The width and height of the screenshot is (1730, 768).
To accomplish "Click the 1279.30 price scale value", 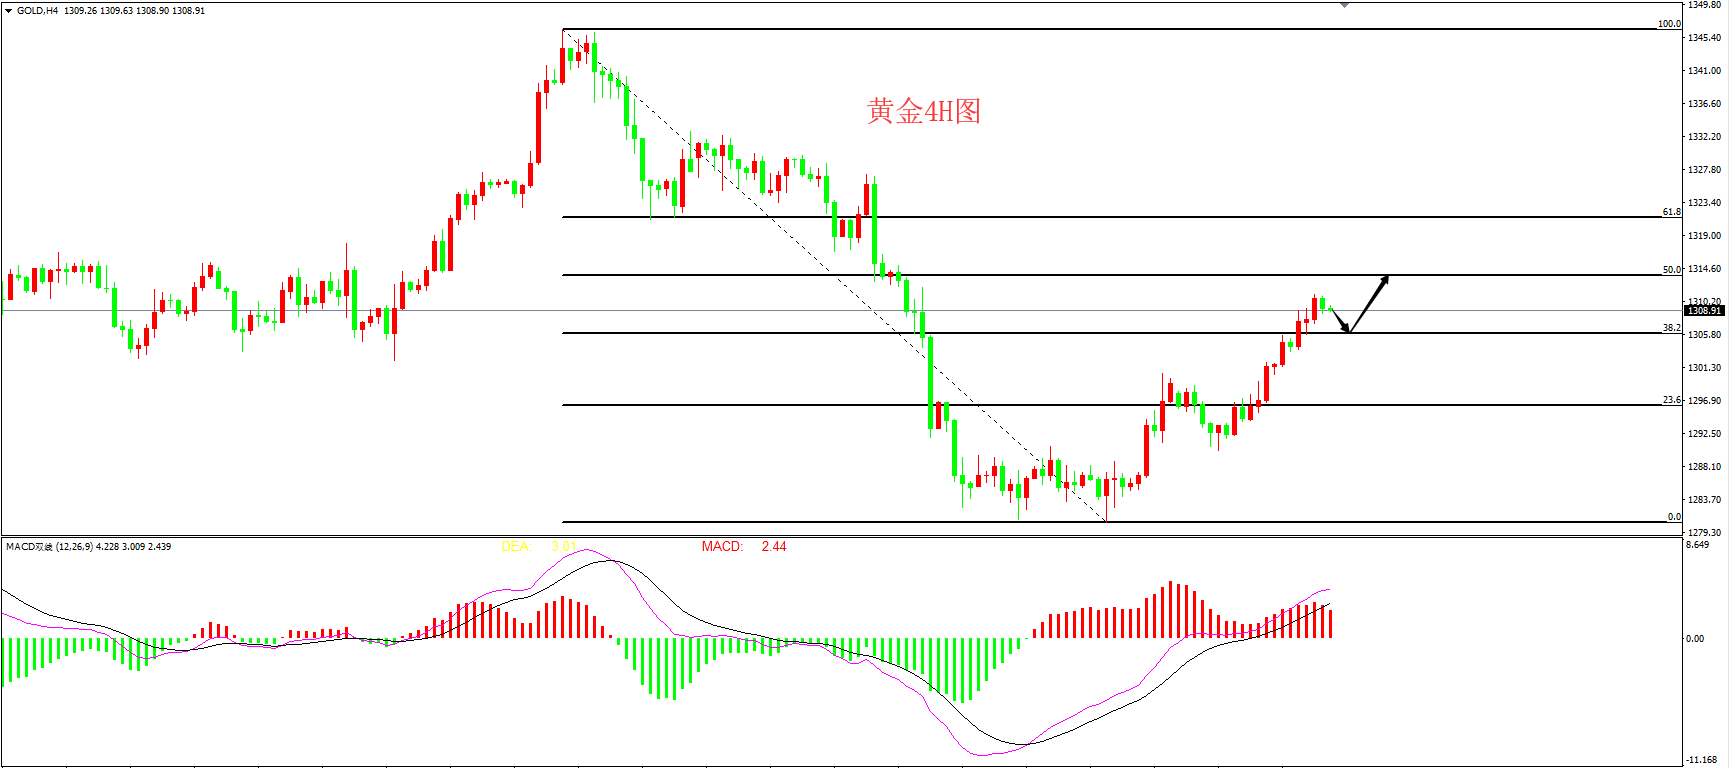I will pyautogui.click(x=1705, y=533).
